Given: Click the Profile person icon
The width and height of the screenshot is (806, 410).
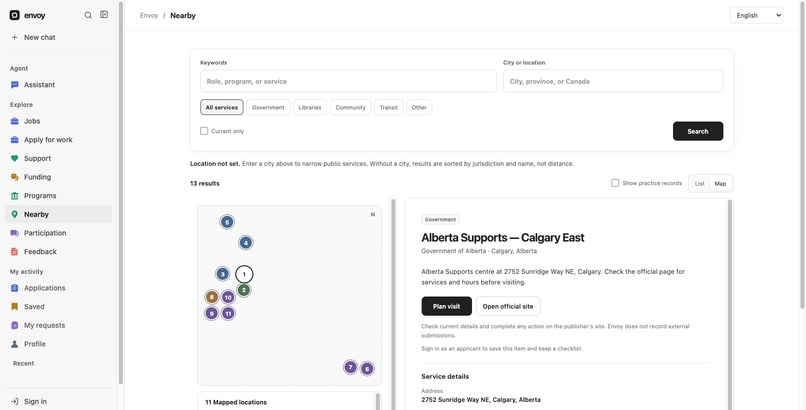Looking at the screenshot, I should tap(14, 344).
